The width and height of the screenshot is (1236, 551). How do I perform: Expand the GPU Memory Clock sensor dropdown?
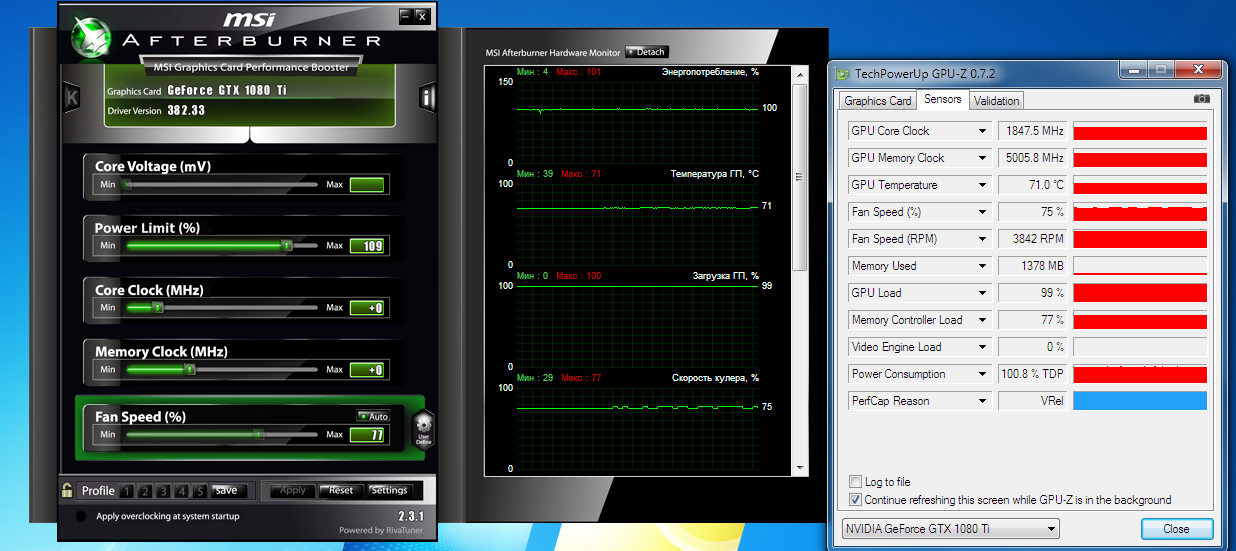[983, 158]
